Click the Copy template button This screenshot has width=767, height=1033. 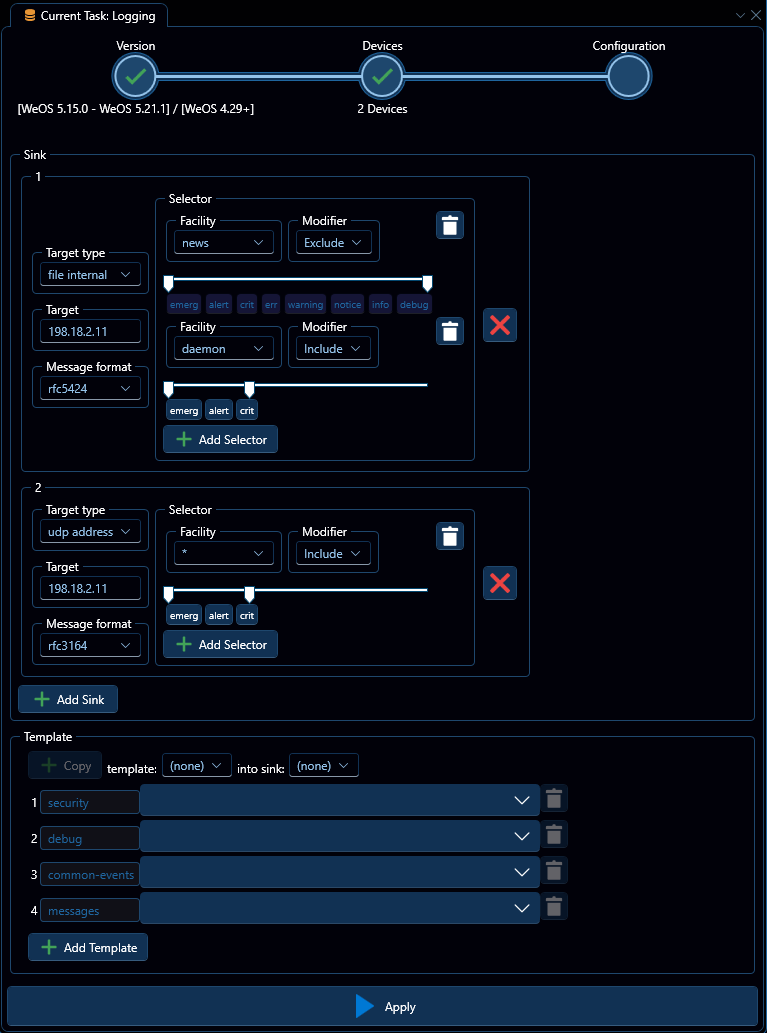[65, 766]
